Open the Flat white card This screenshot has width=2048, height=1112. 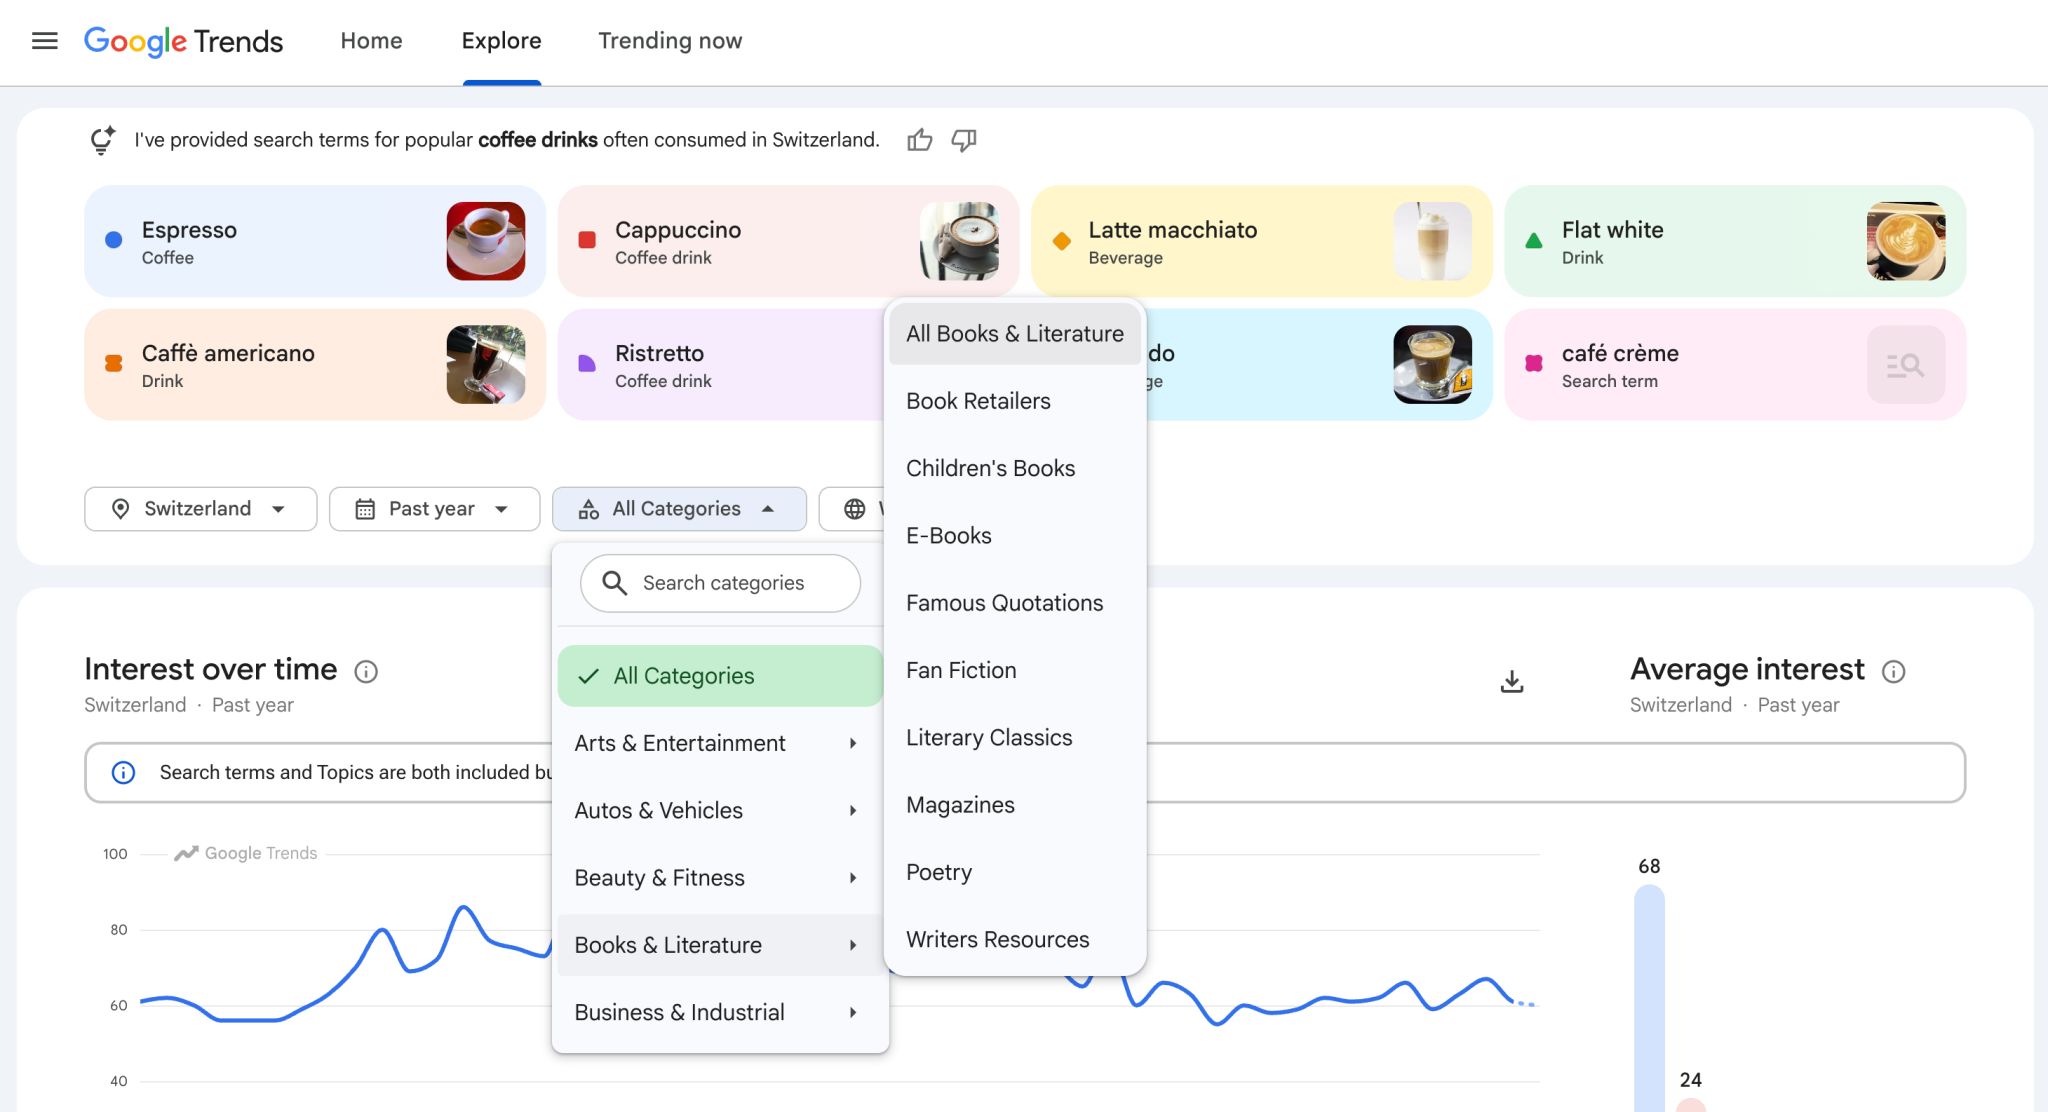[1735, 241]
